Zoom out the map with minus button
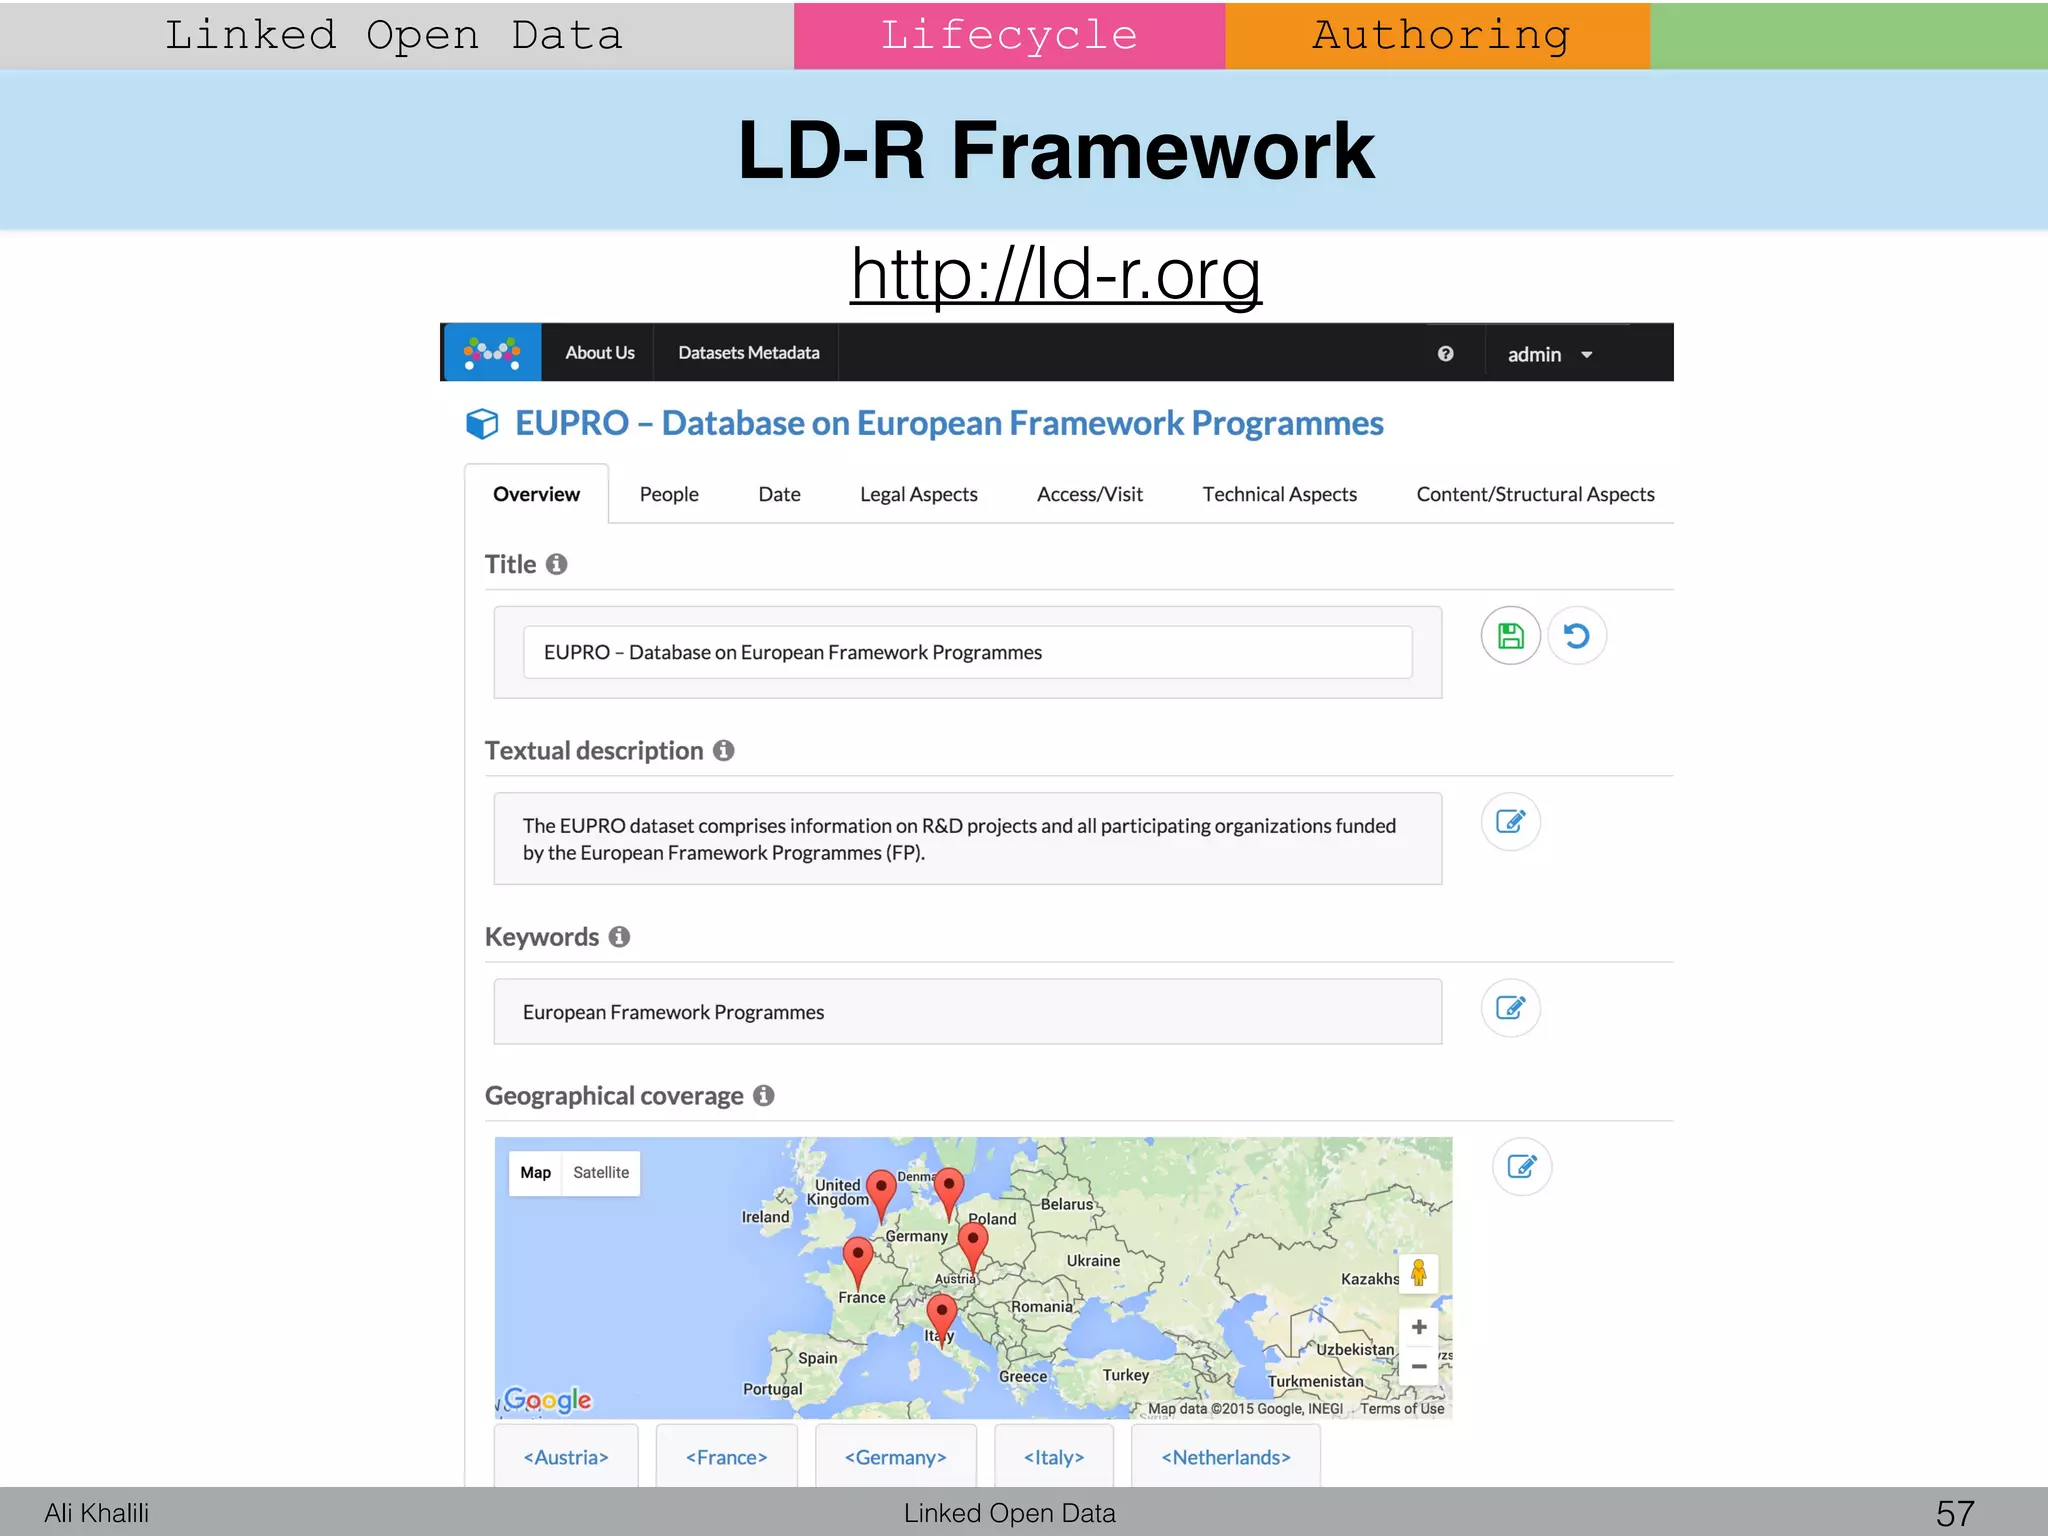2048x1536 pixels. pos(1418,1366)
